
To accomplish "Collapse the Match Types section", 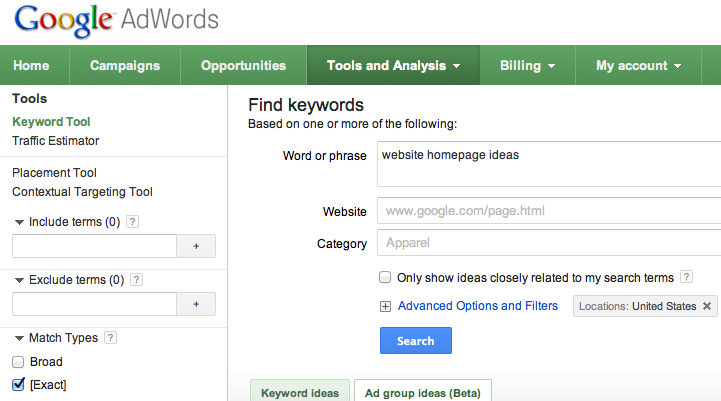I will (19, 338).
